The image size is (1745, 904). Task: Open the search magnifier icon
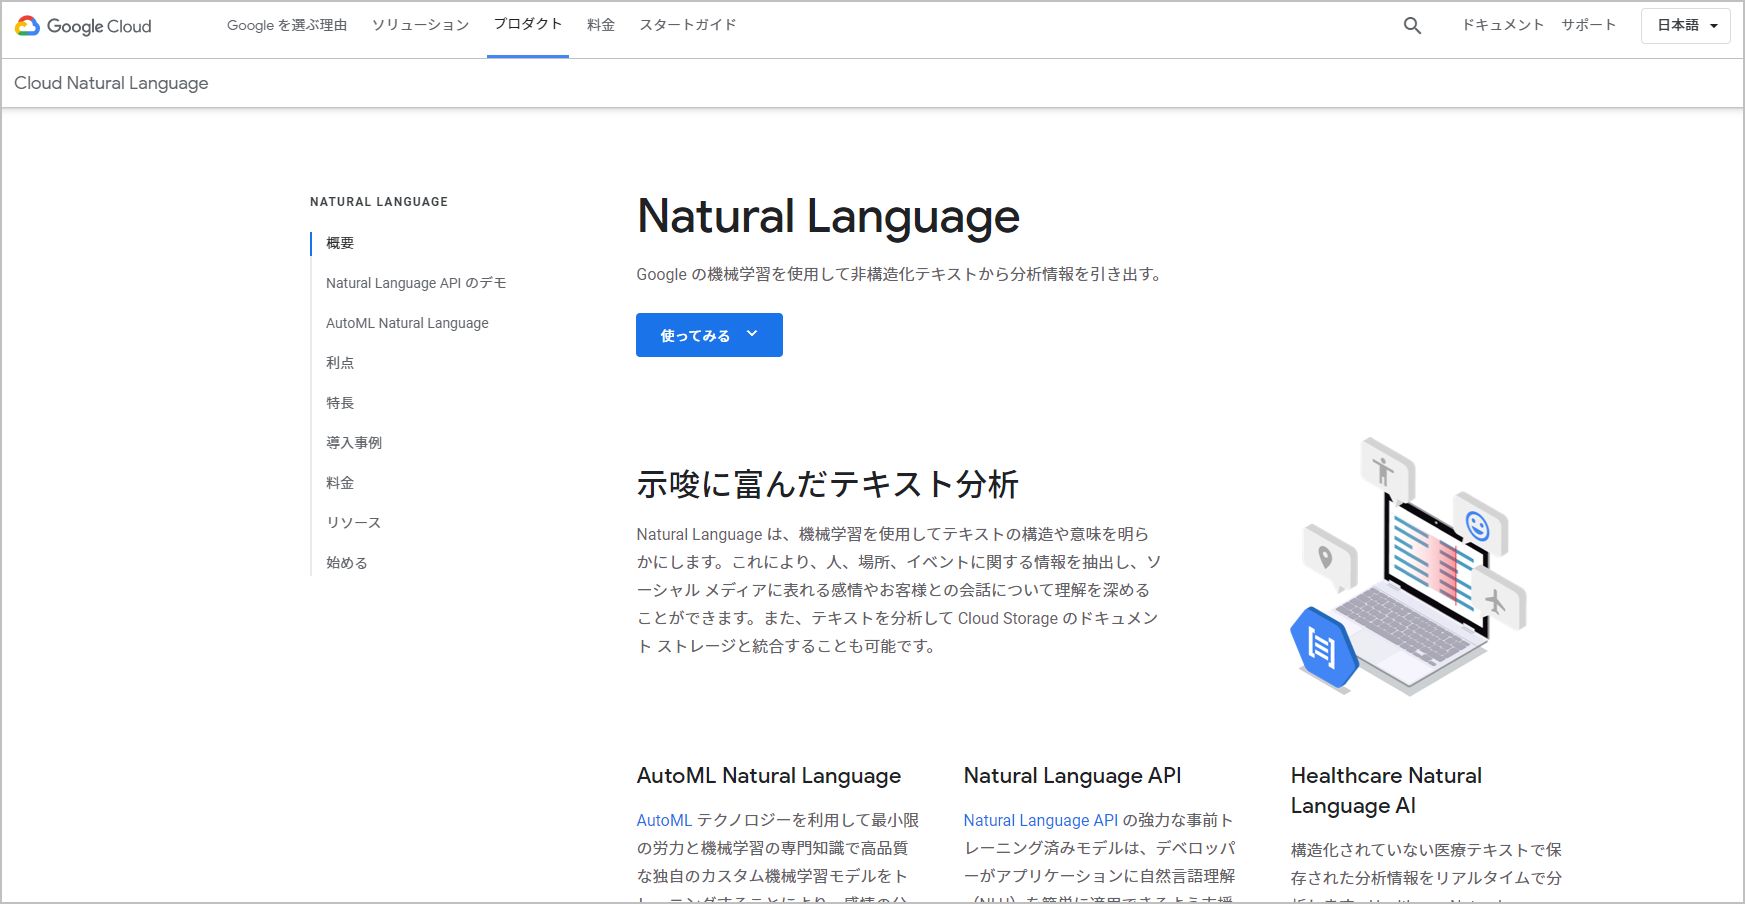coord(1412,26)
